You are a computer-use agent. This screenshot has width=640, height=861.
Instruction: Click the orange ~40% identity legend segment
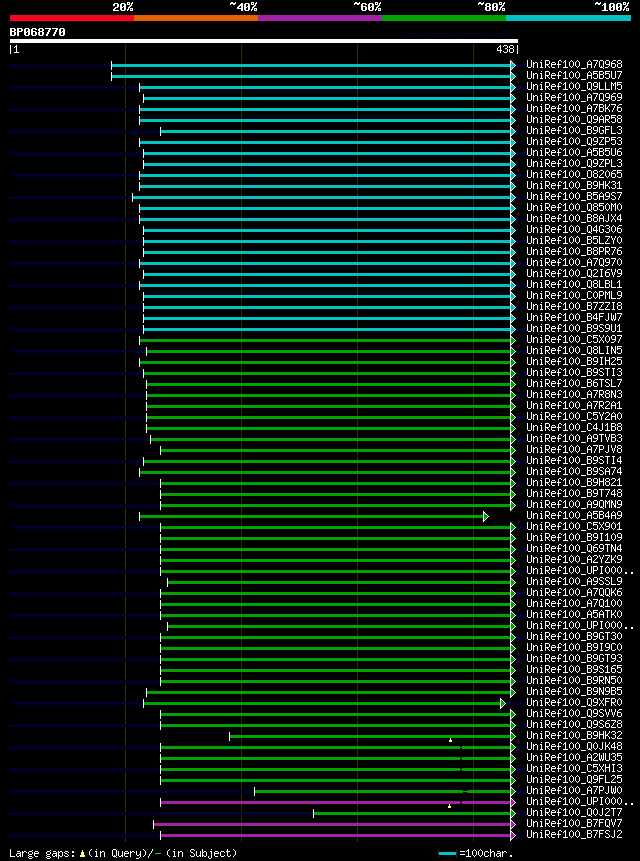click(196, 18)
